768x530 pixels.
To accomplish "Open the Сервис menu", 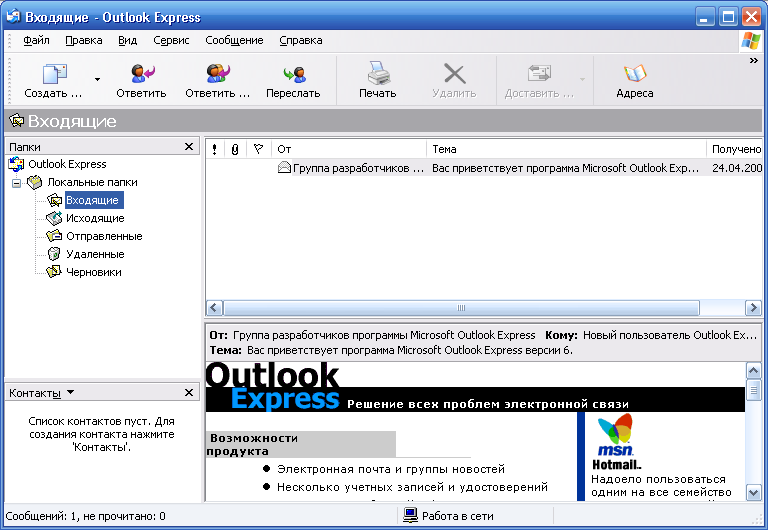I will [171, 40].
